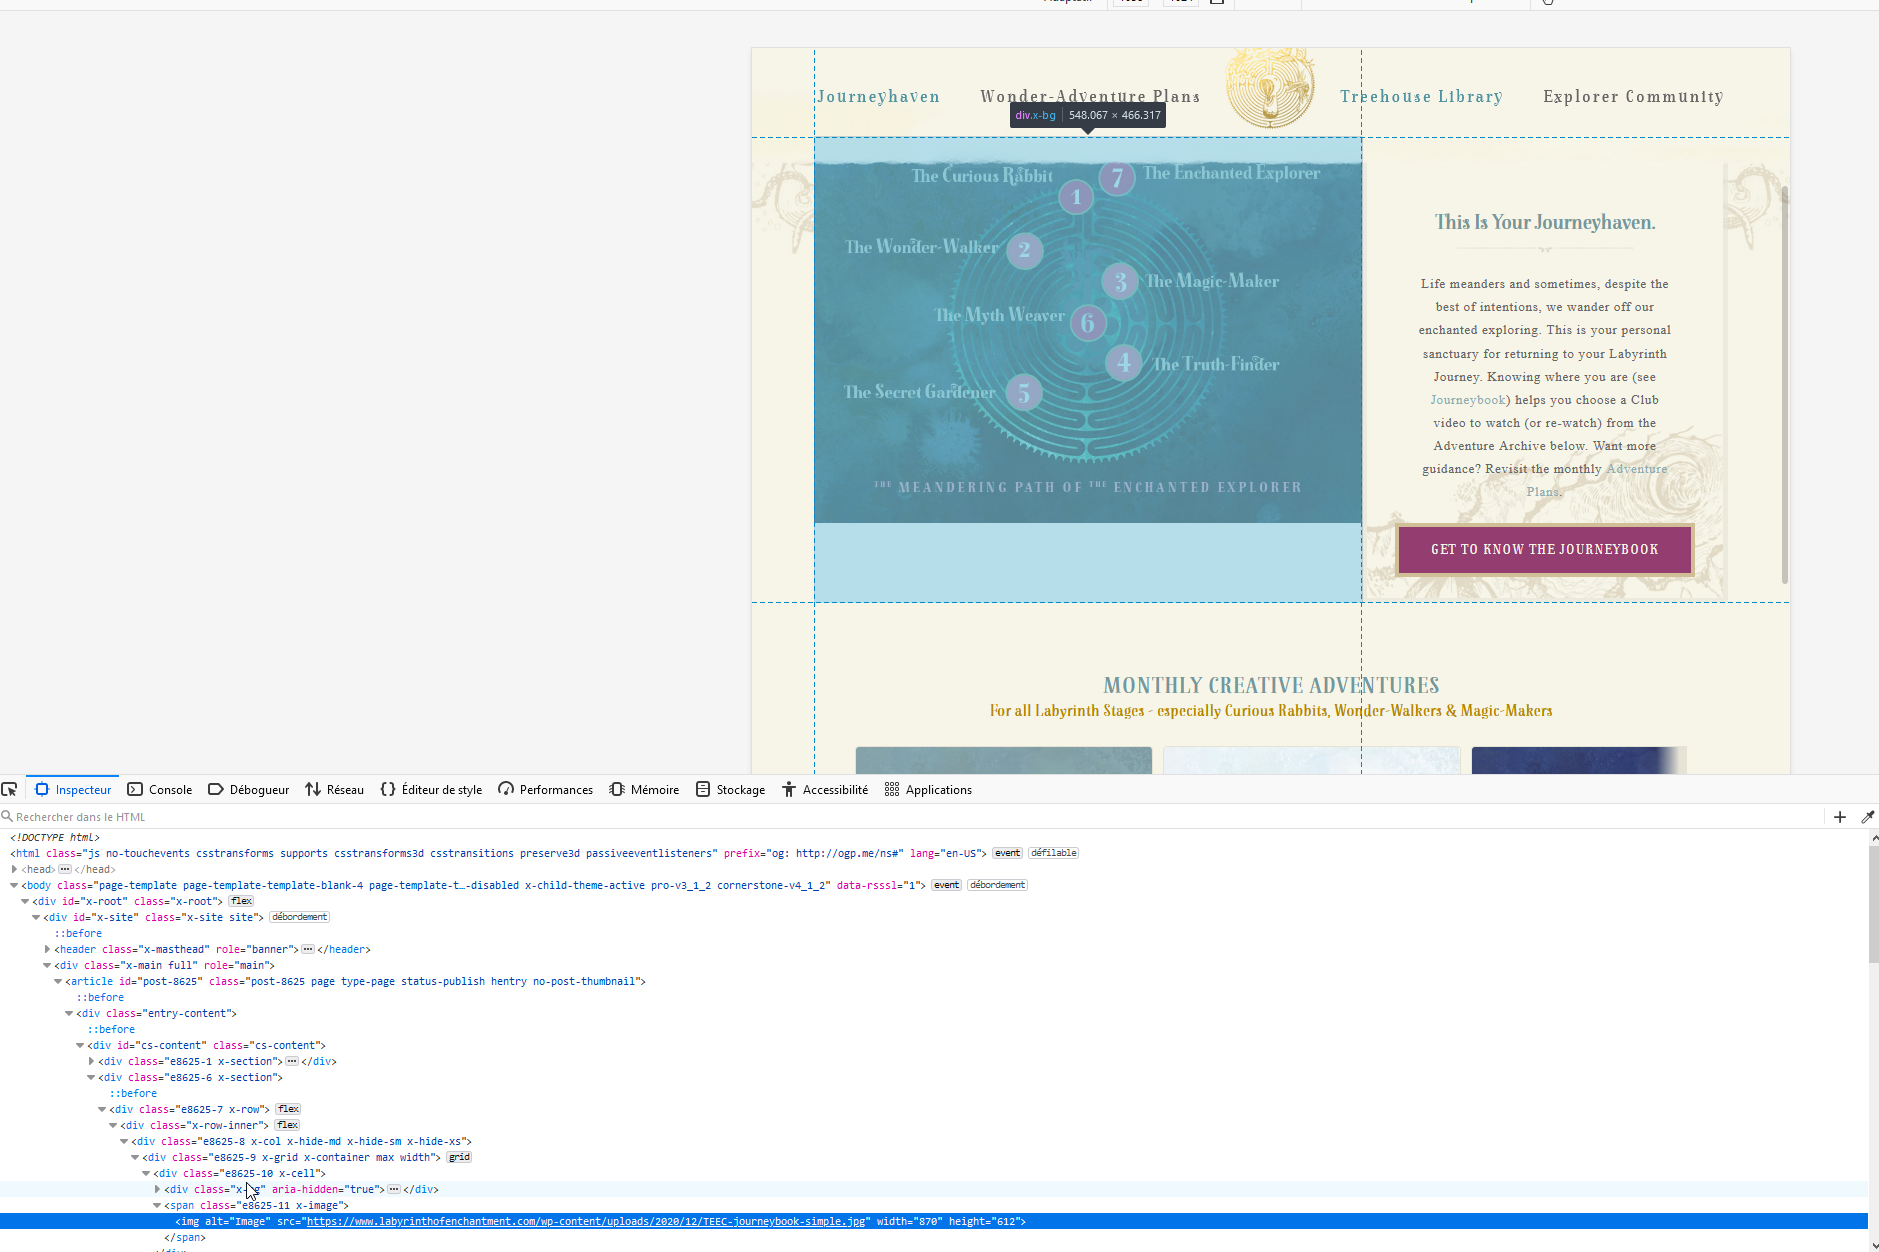Click the HTML search input field
This screenshot has height=1252, width=1879.
[x=910, y=817]
